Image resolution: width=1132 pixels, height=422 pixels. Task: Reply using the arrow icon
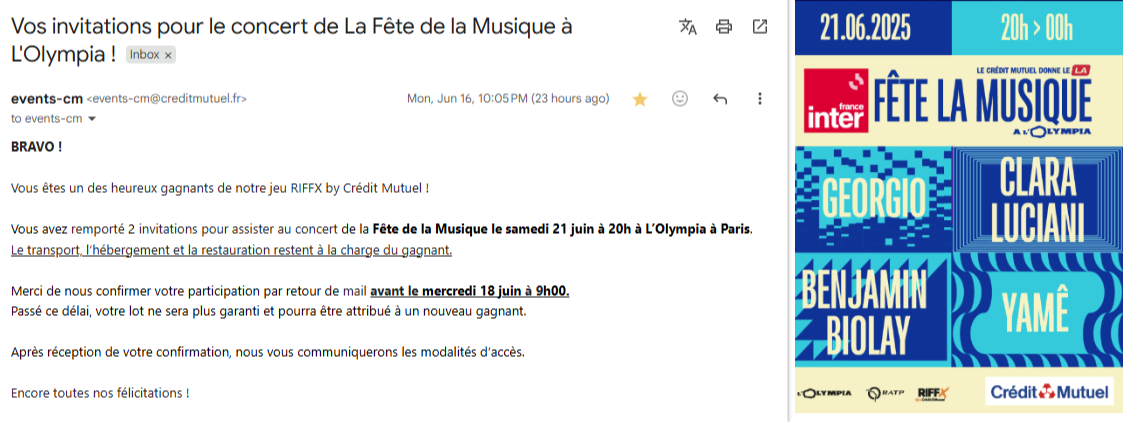tap(720, 99)
